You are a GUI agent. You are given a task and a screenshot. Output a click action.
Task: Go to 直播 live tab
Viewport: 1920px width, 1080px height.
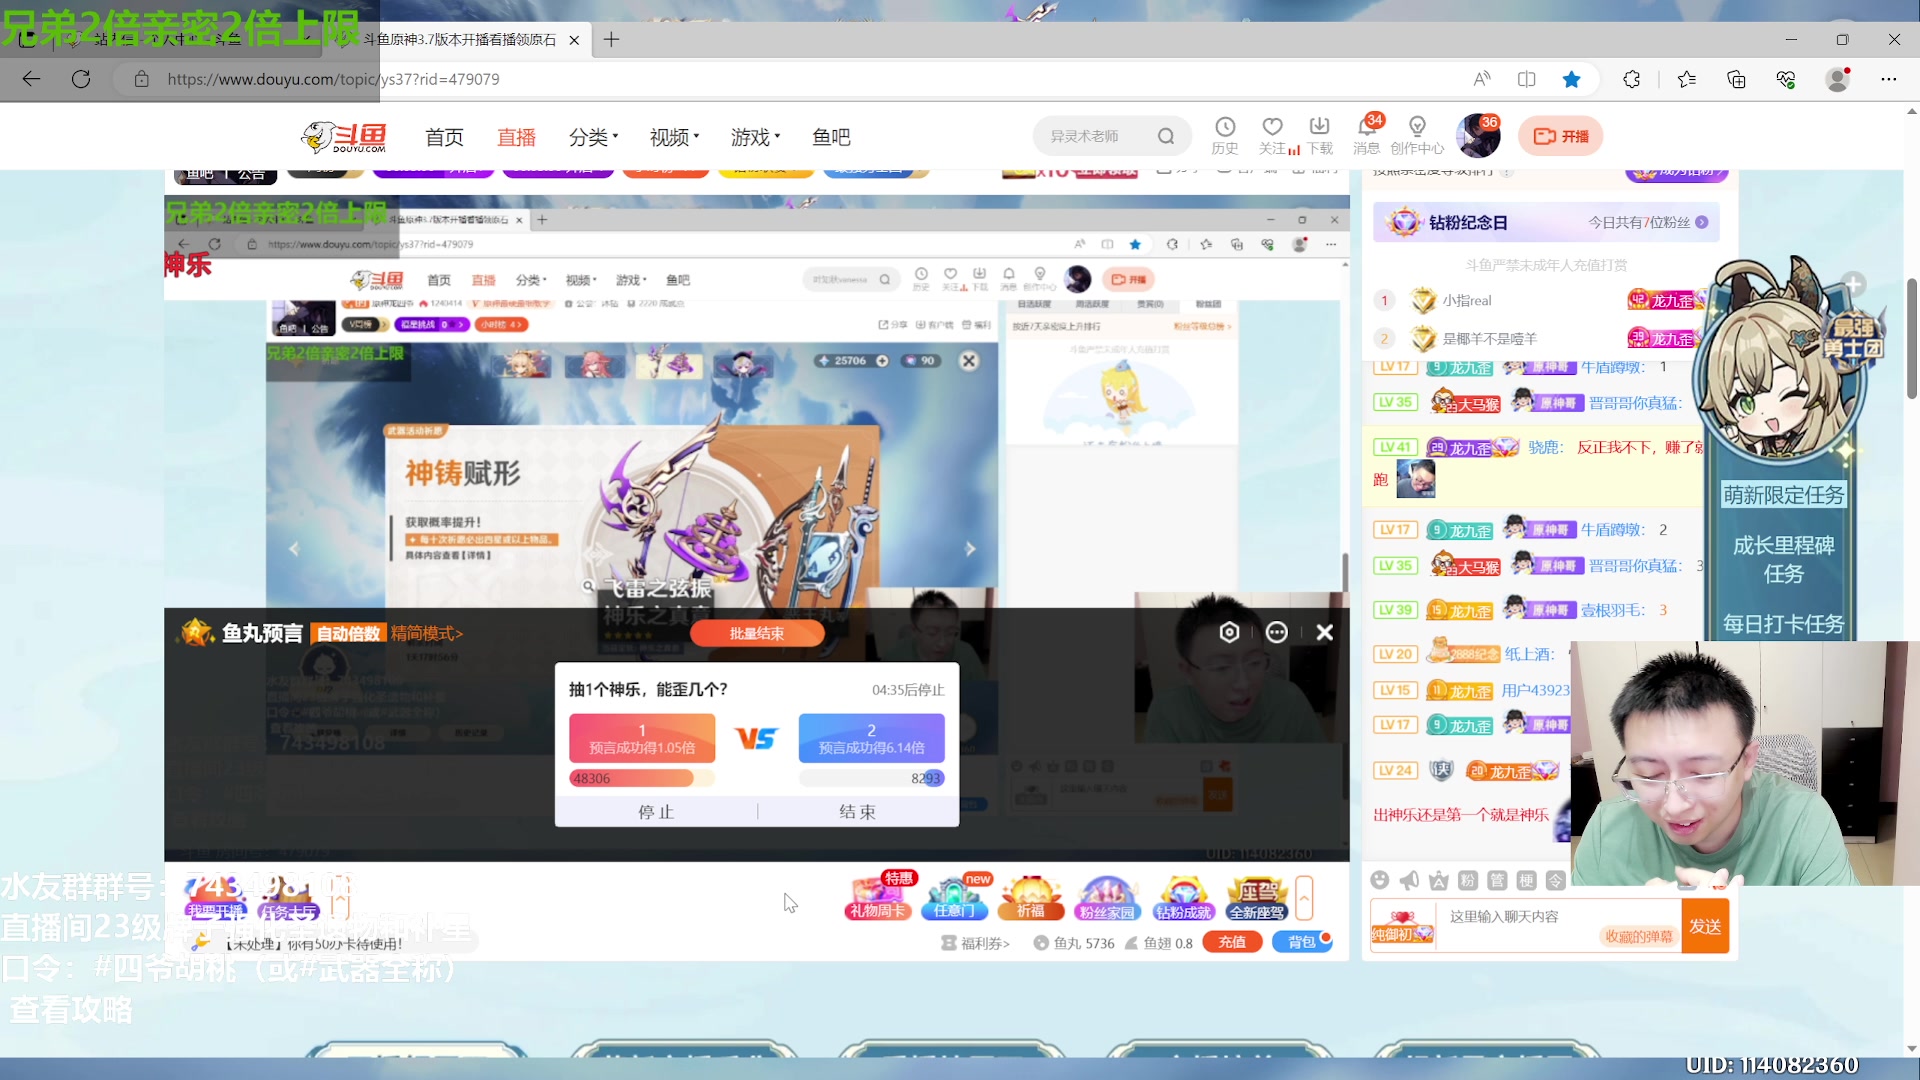(x=517, y=137)
